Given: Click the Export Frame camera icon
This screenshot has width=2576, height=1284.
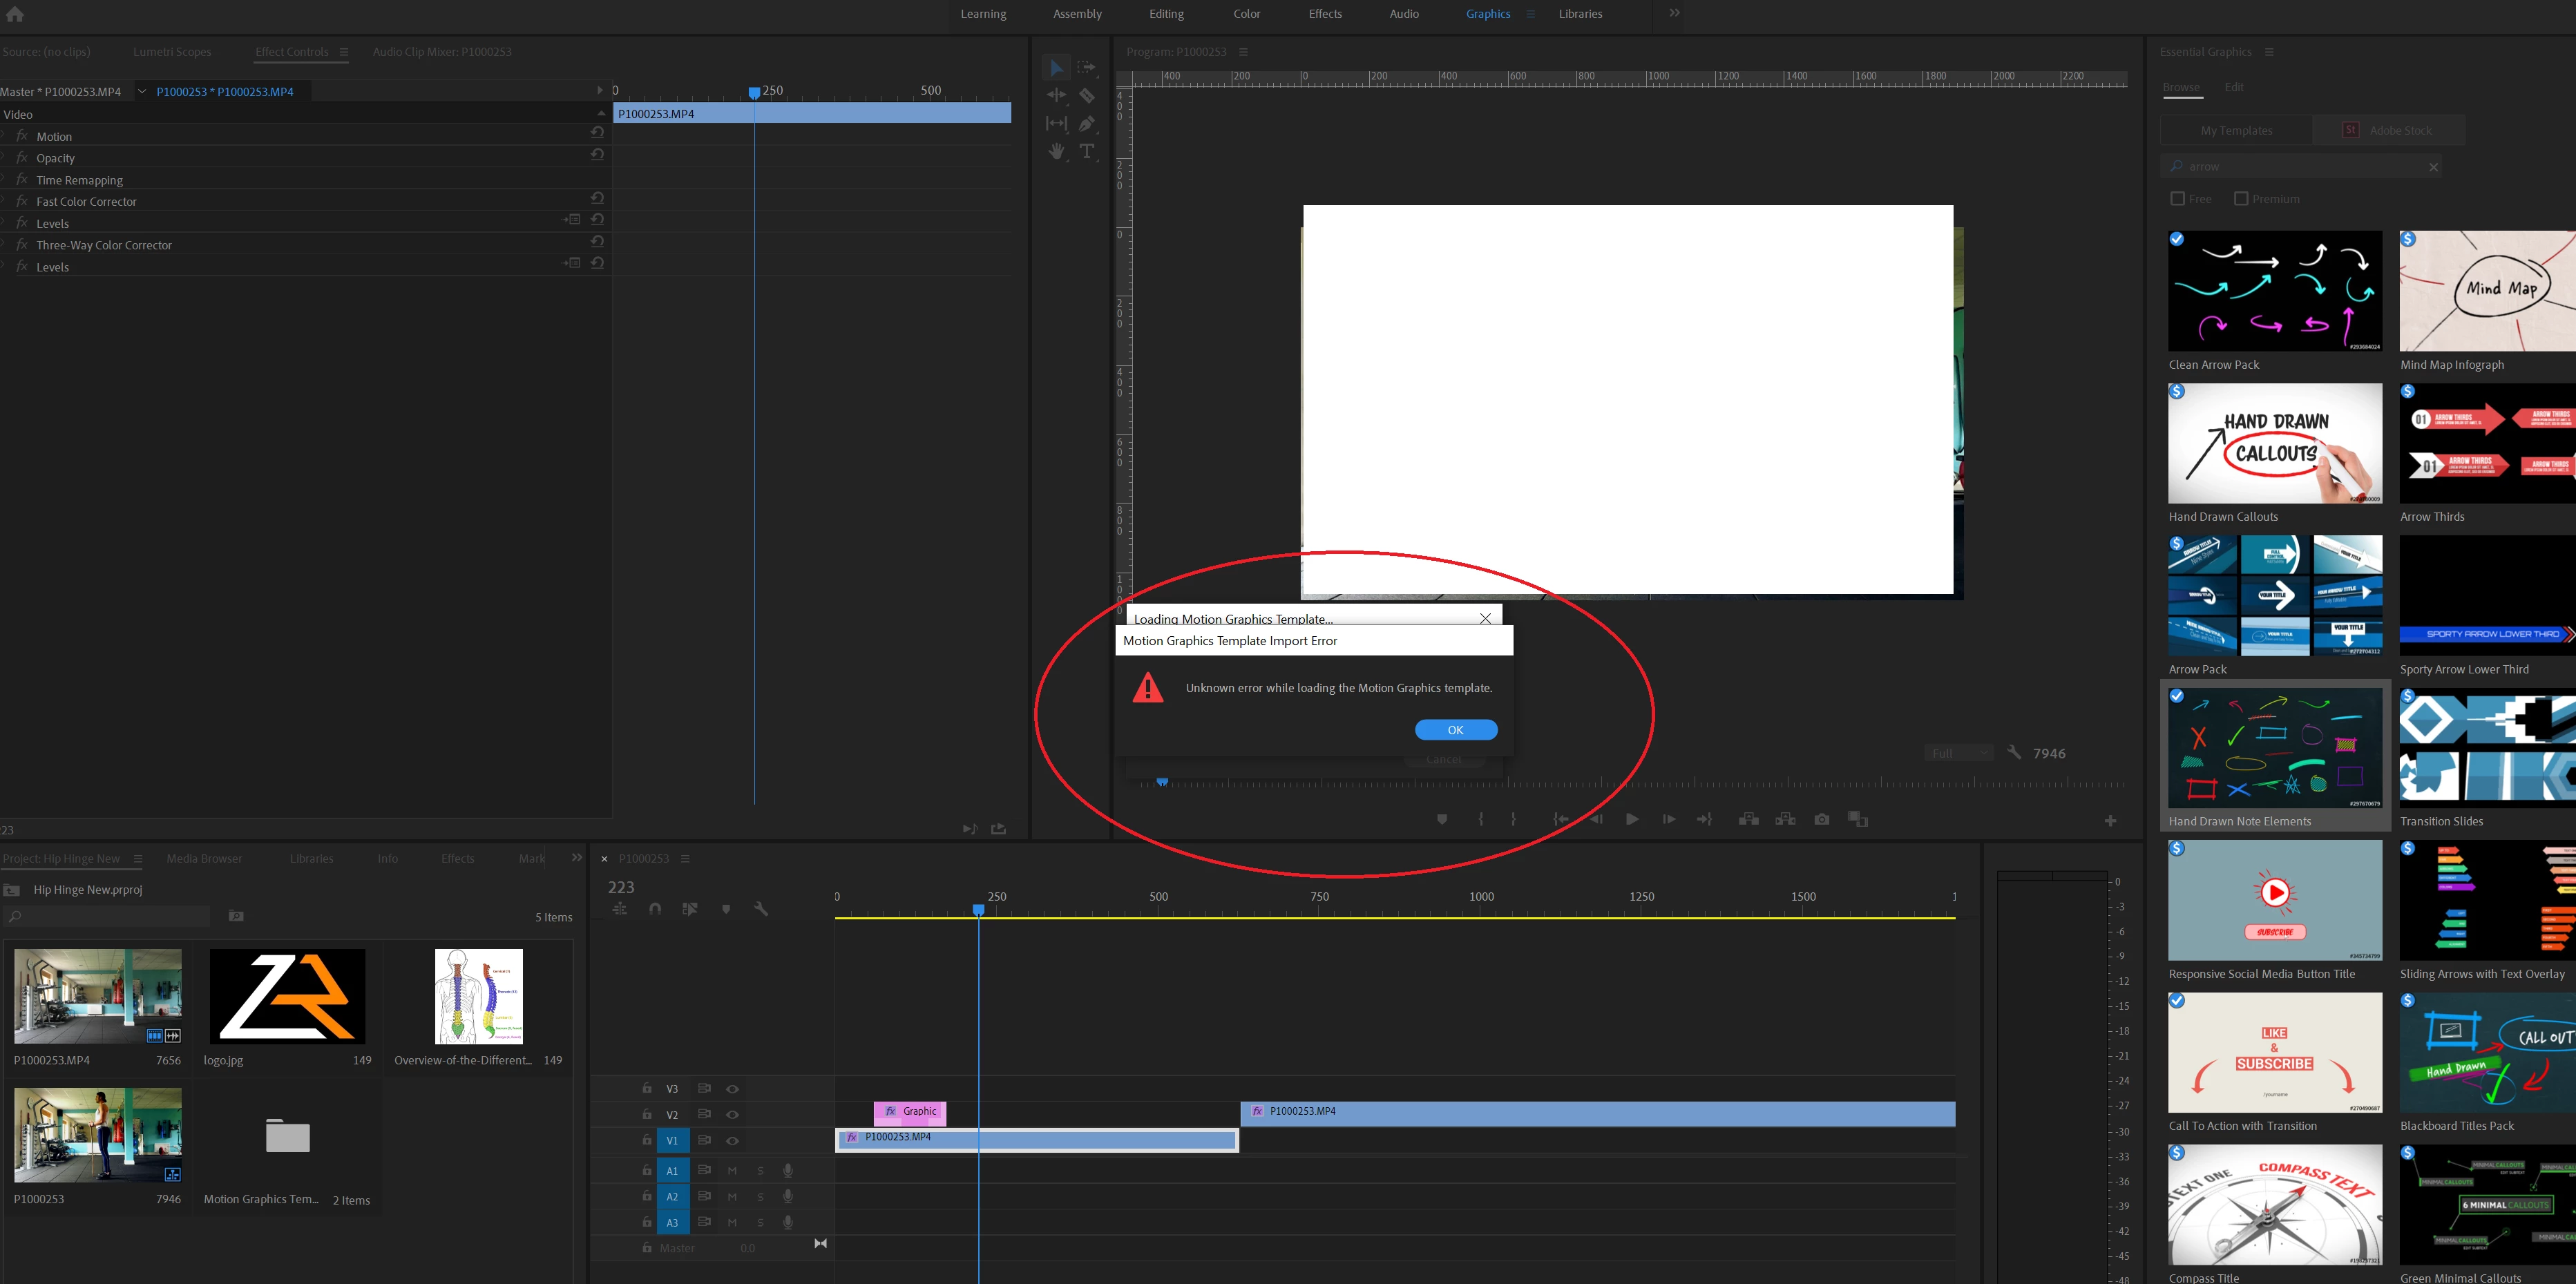Looking at the screenshot, I should (x=1822, y=819).
